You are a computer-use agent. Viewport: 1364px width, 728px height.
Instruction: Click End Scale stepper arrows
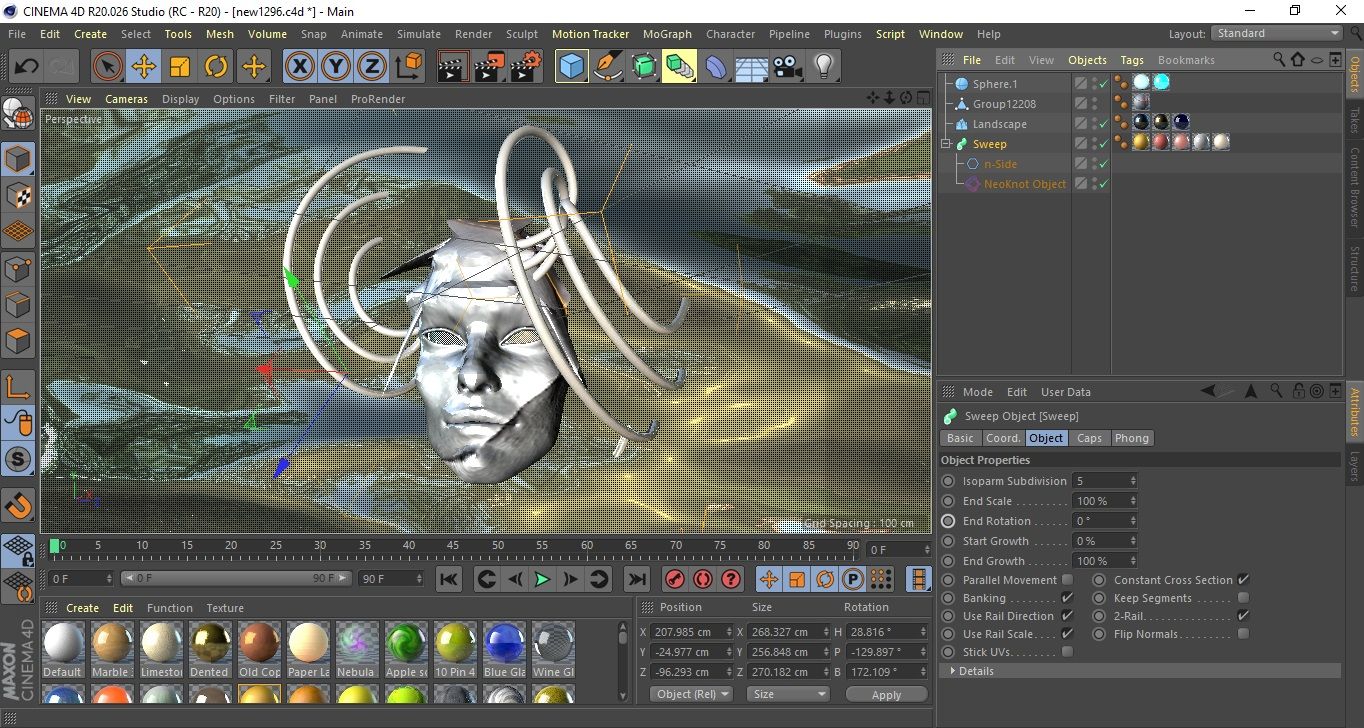tap(1133, 501)
